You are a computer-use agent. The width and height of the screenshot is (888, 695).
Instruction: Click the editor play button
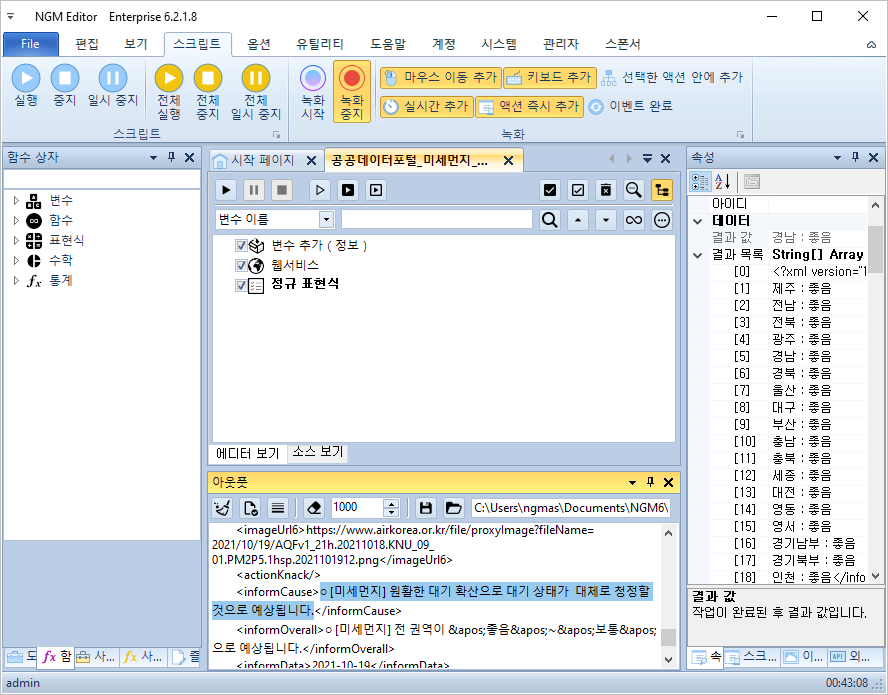[226, 190]
